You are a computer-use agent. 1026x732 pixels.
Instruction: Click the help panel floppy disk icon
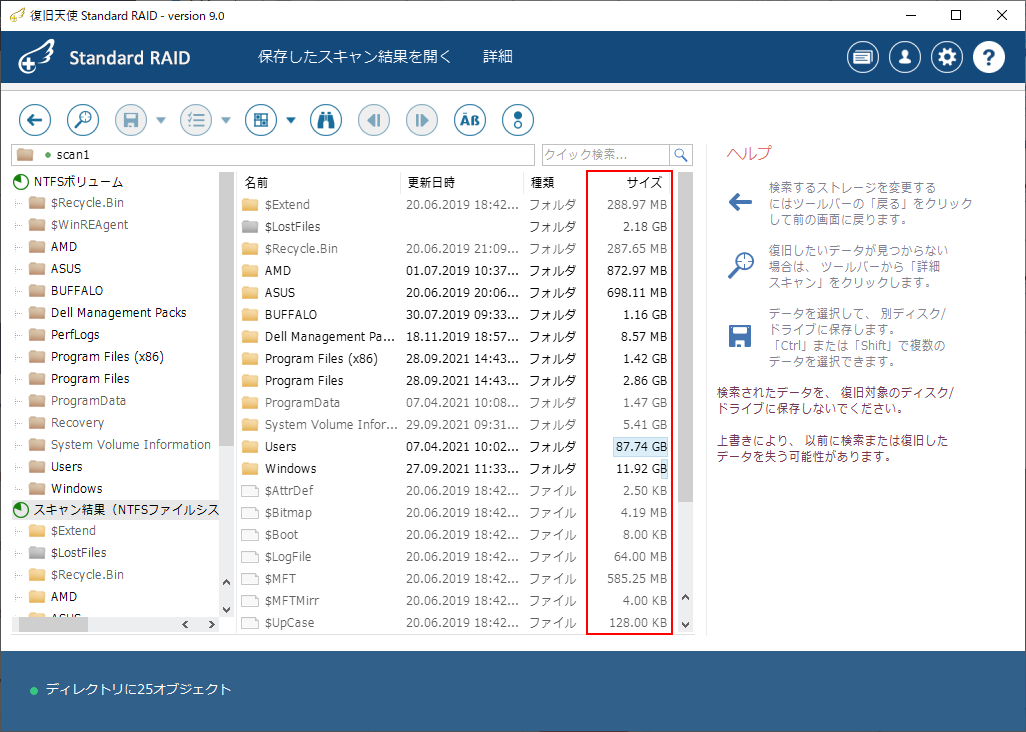740,336
